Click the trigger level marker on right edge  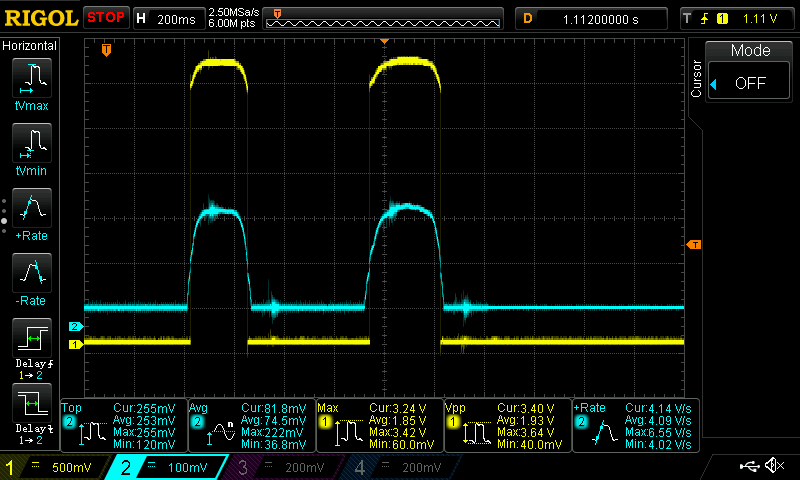(694, 245)
